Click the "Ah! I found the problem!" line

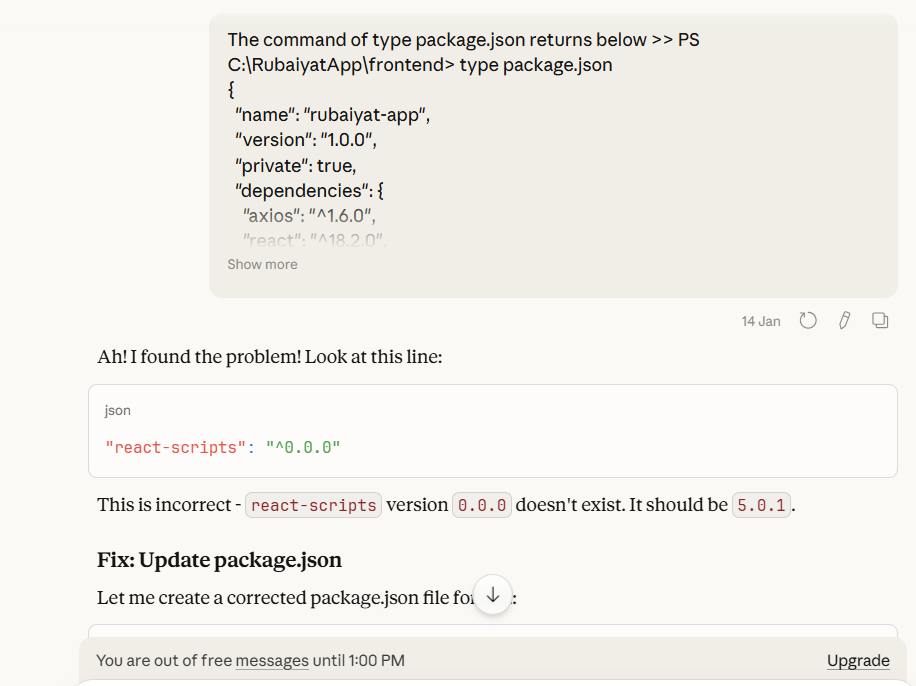270,357
